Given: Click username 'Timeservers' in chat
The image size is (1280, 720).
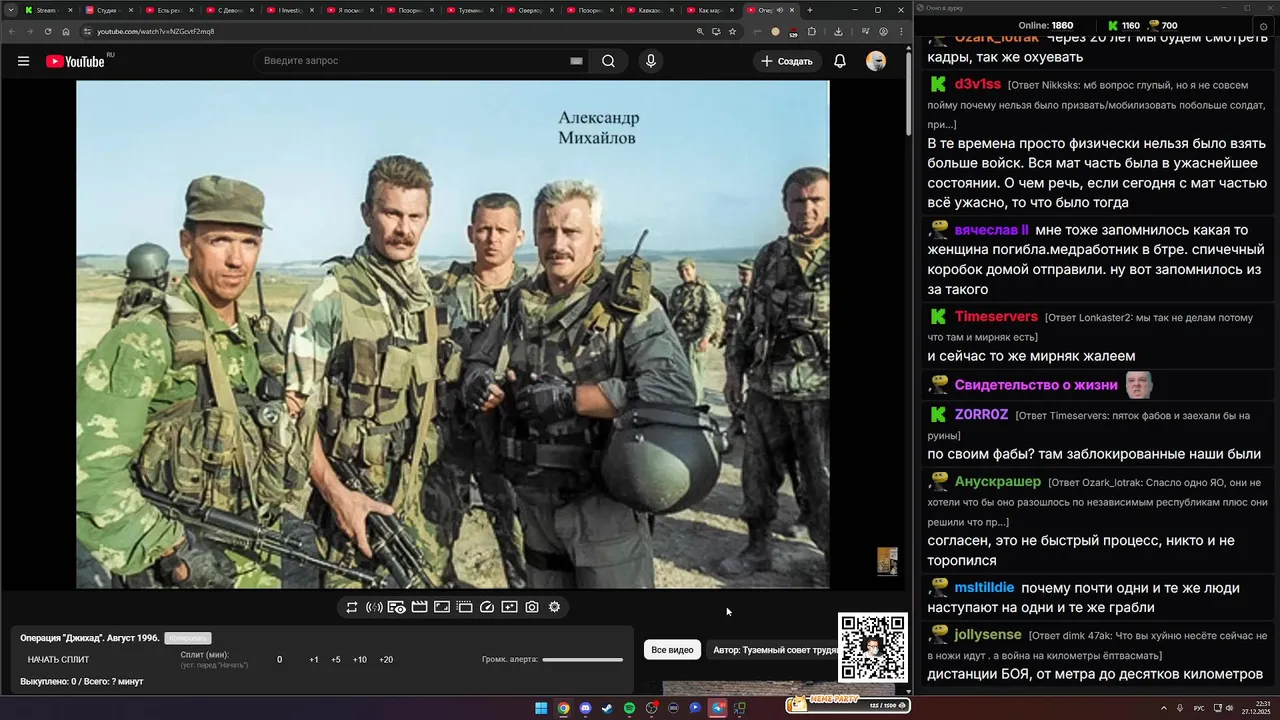Looking at the screenshot, I should (x=996, y=316).
